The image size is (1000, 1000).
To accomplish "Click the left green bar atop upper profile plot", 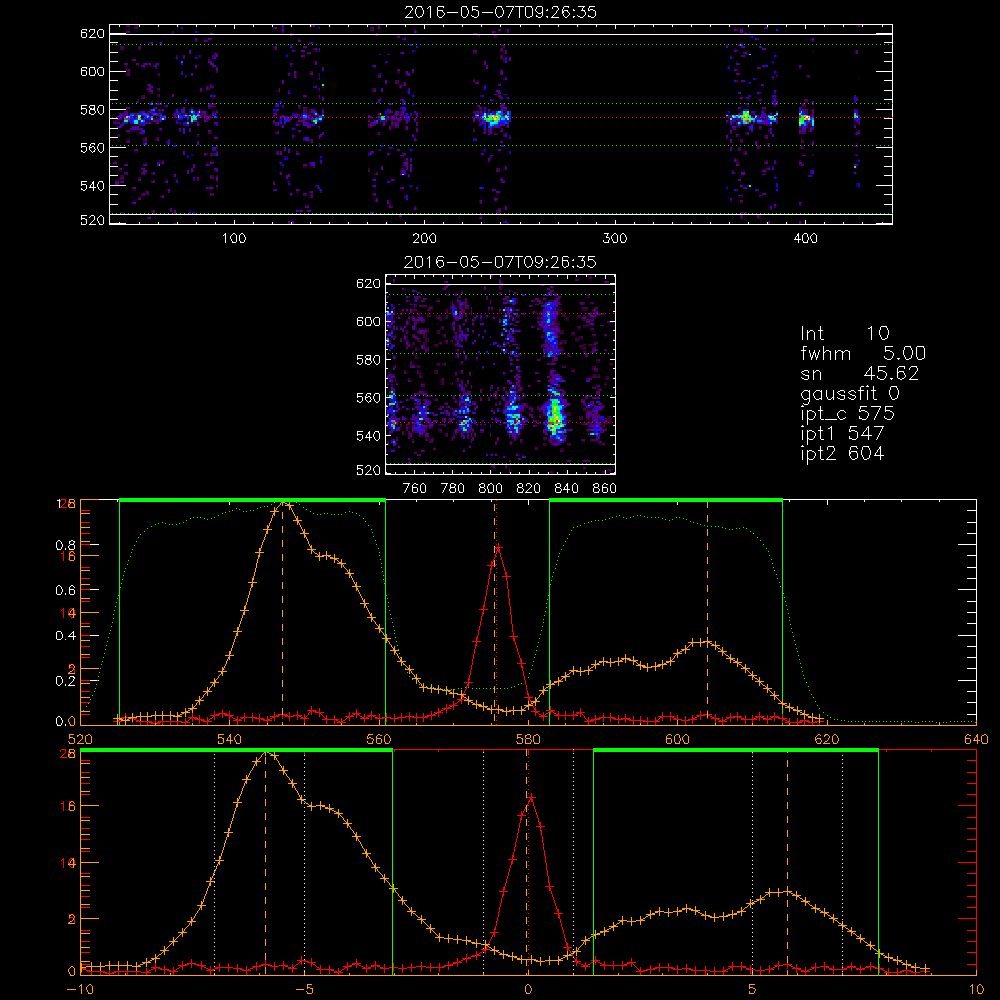I will tap(253, 500).
